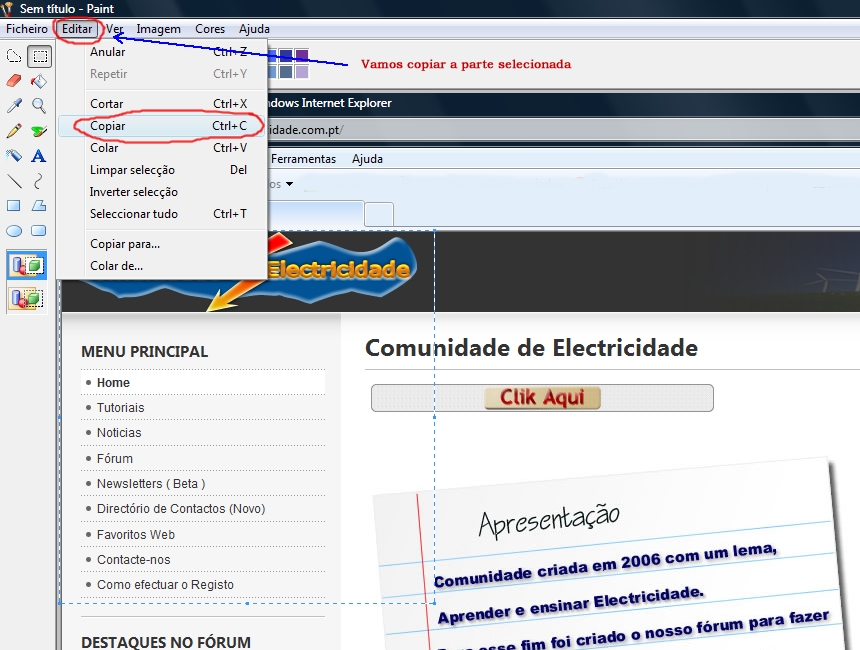Expand the dropdown arrow in the Explorer toolbar
The image size is (860, 650).
tap(290, 184)
